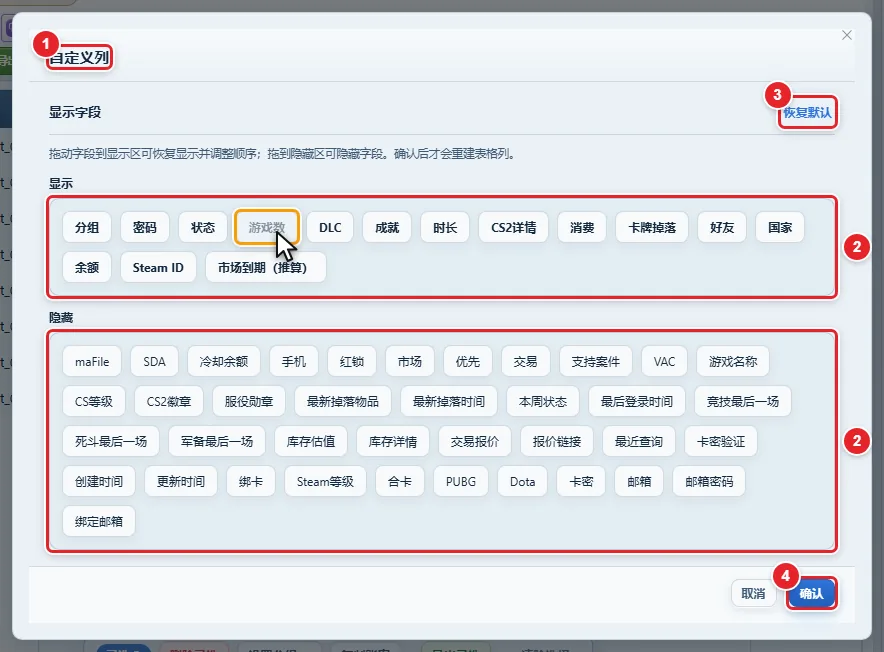Click the hidden 报价链接 chip

[557, 442]
